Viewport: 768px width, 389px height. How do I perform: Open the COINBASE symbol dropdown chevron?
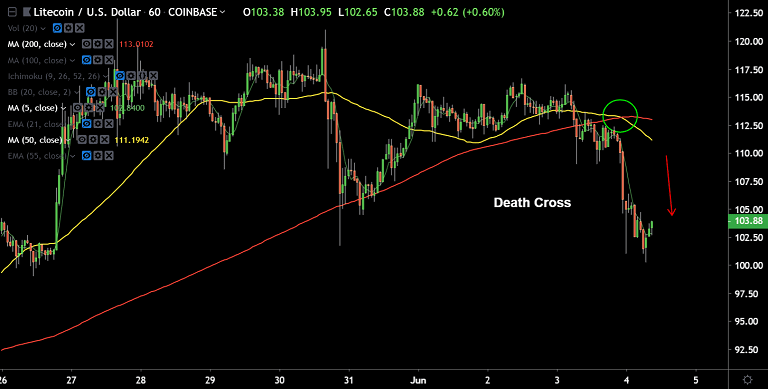coord(223,12)
